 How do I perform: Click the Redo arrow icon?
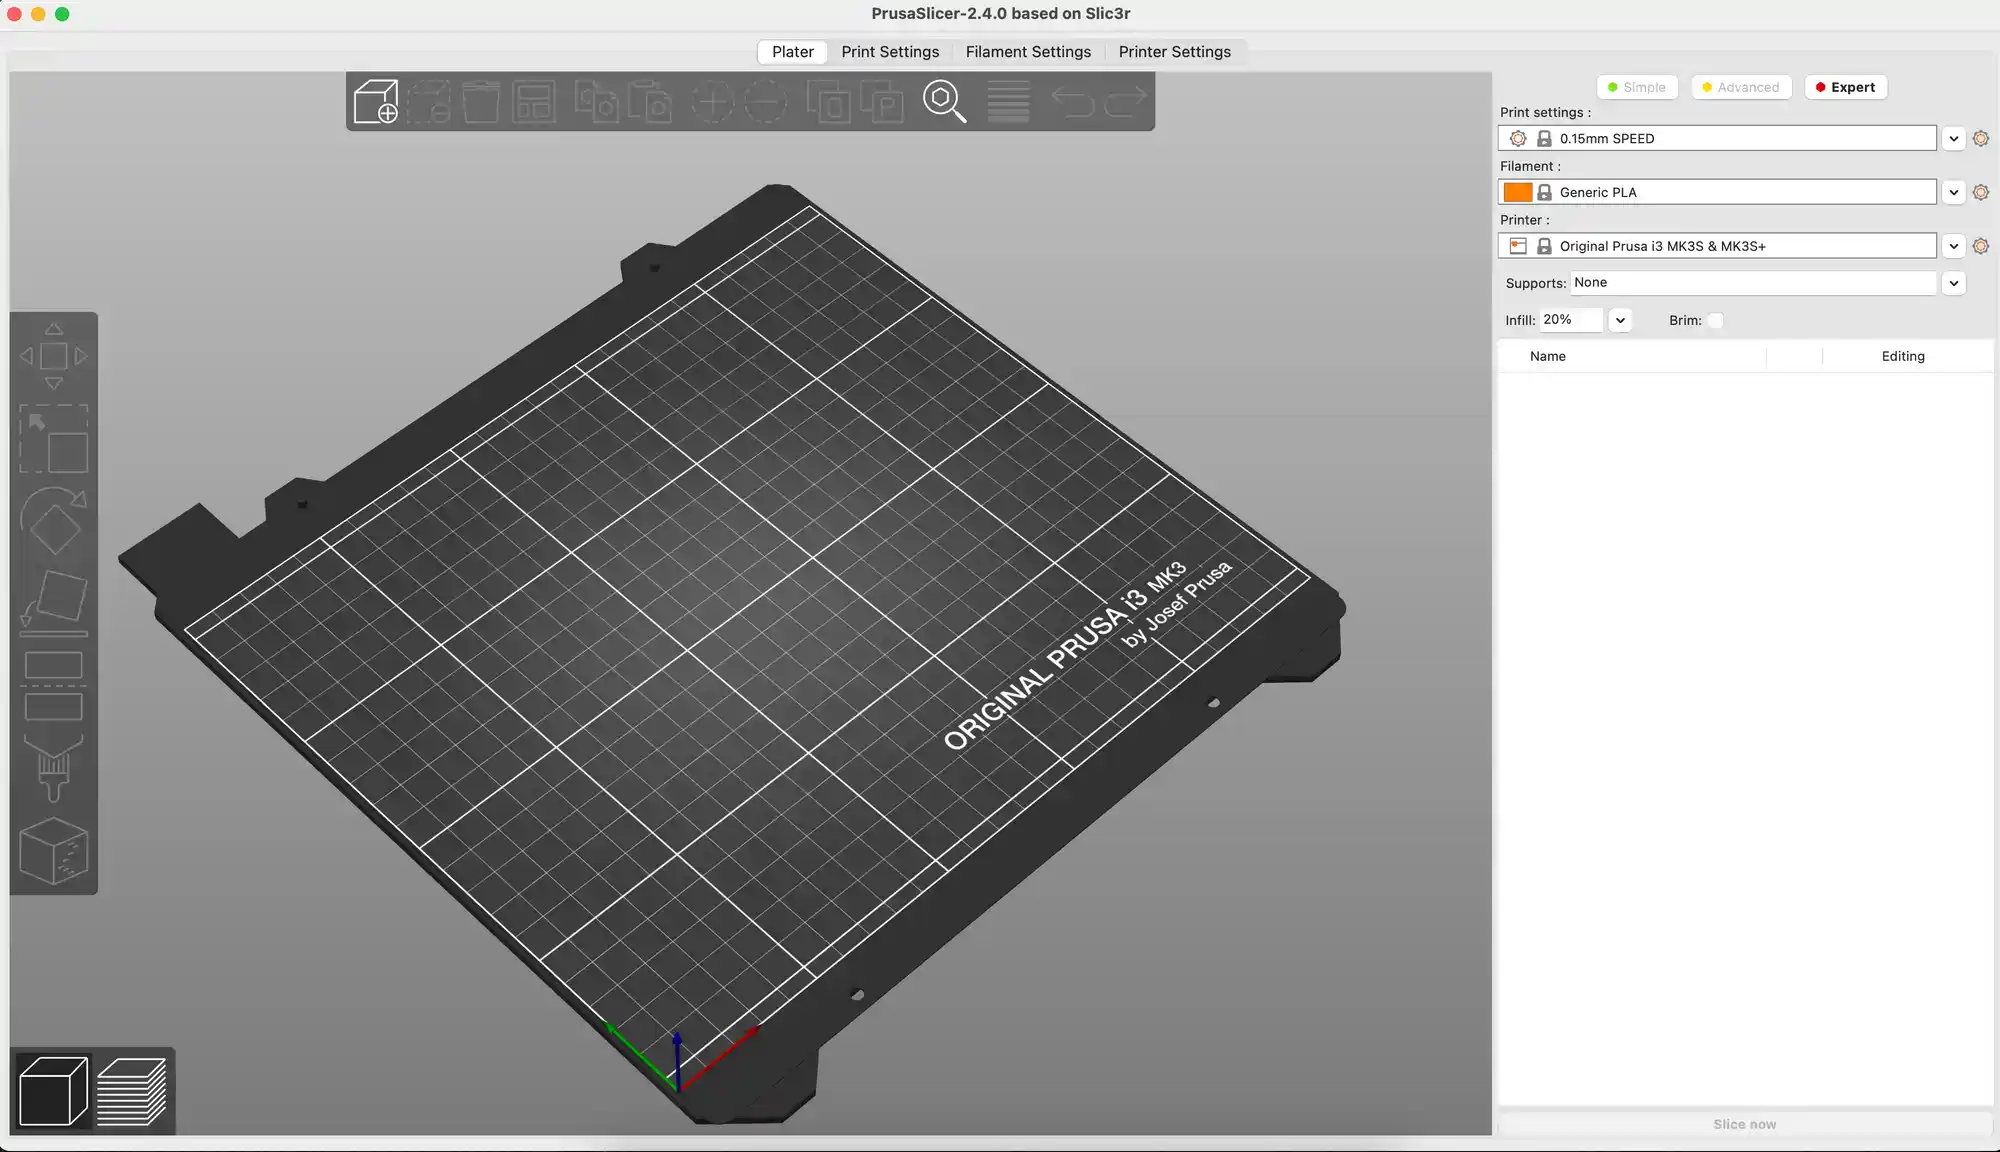coord(1125,101)
